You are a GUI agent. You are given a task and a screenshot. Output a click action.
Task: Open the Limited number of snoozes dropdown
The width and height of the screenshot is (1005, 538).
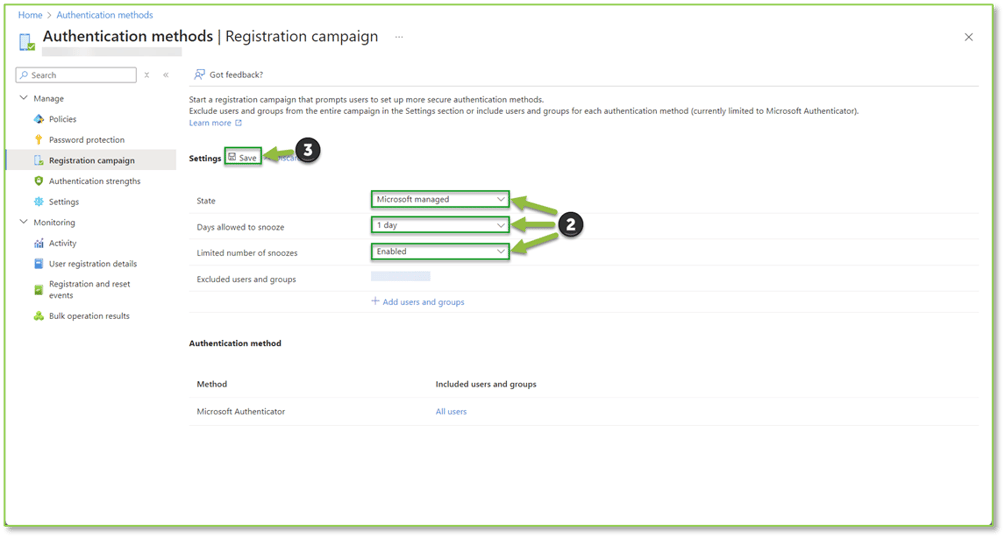pyautogui.click(x=440, y=251)
